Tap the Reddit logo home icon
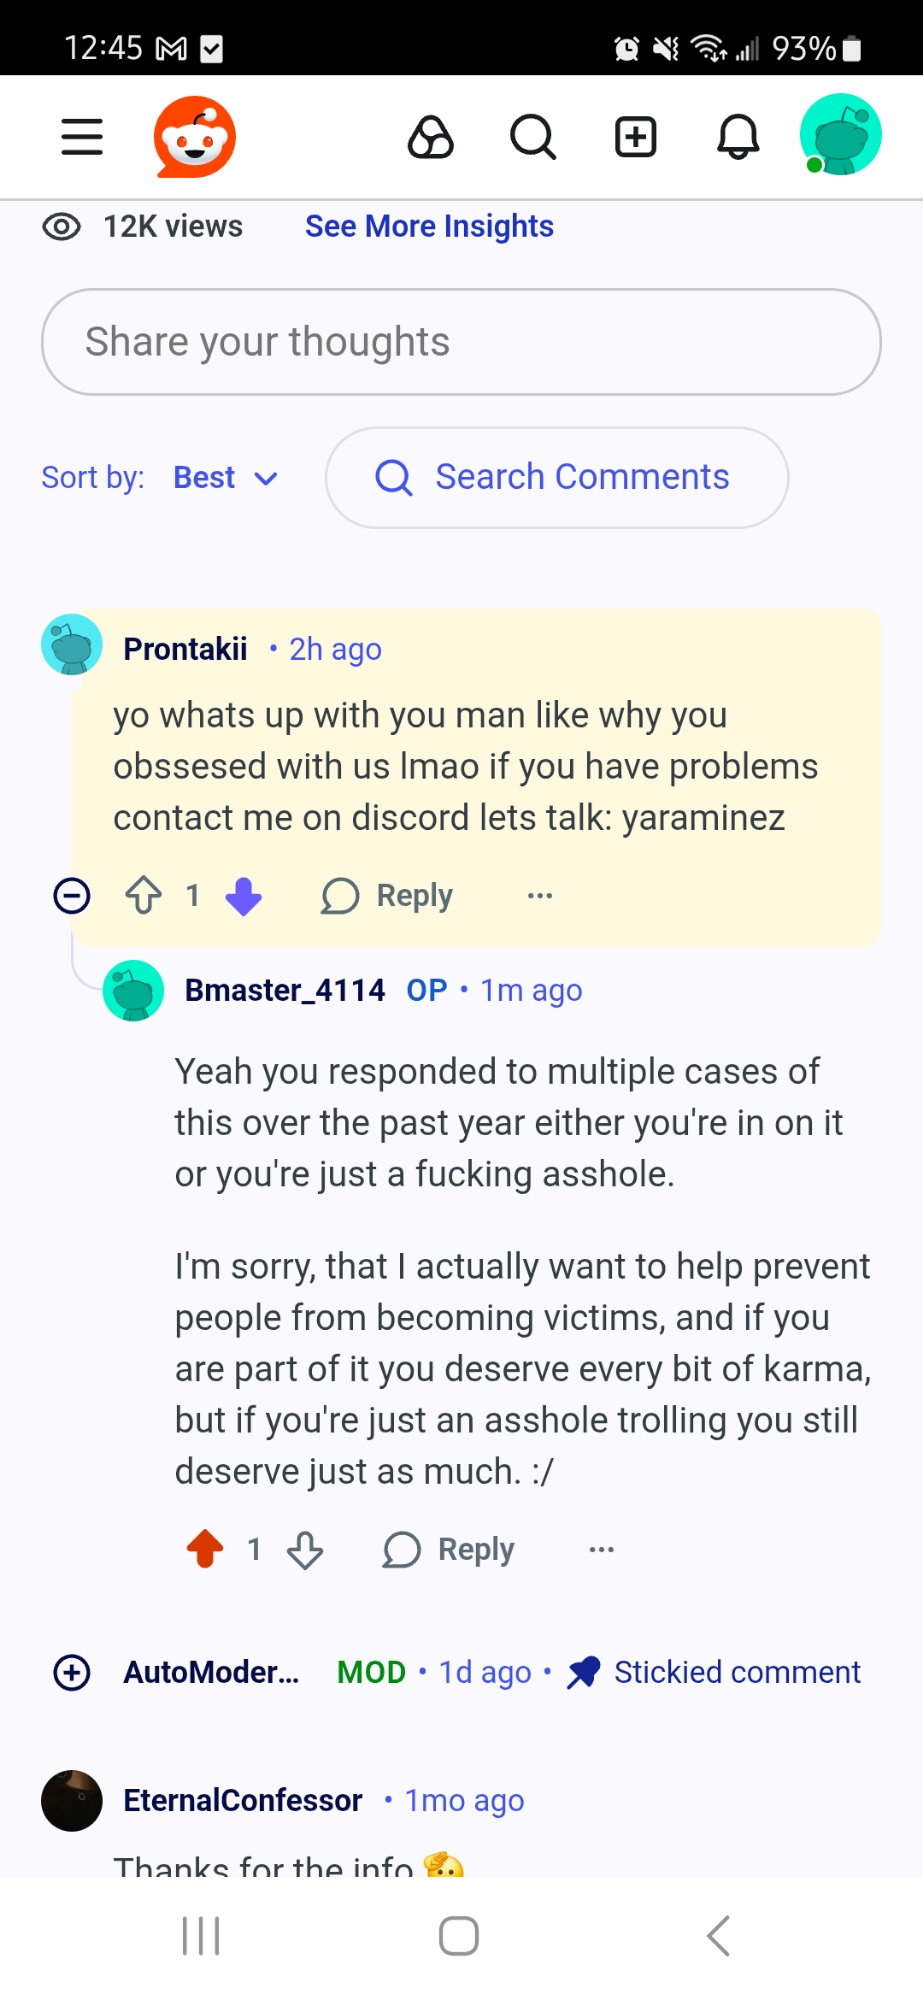Viewport: 923px width, 2000px height. [x=195, y=137]
